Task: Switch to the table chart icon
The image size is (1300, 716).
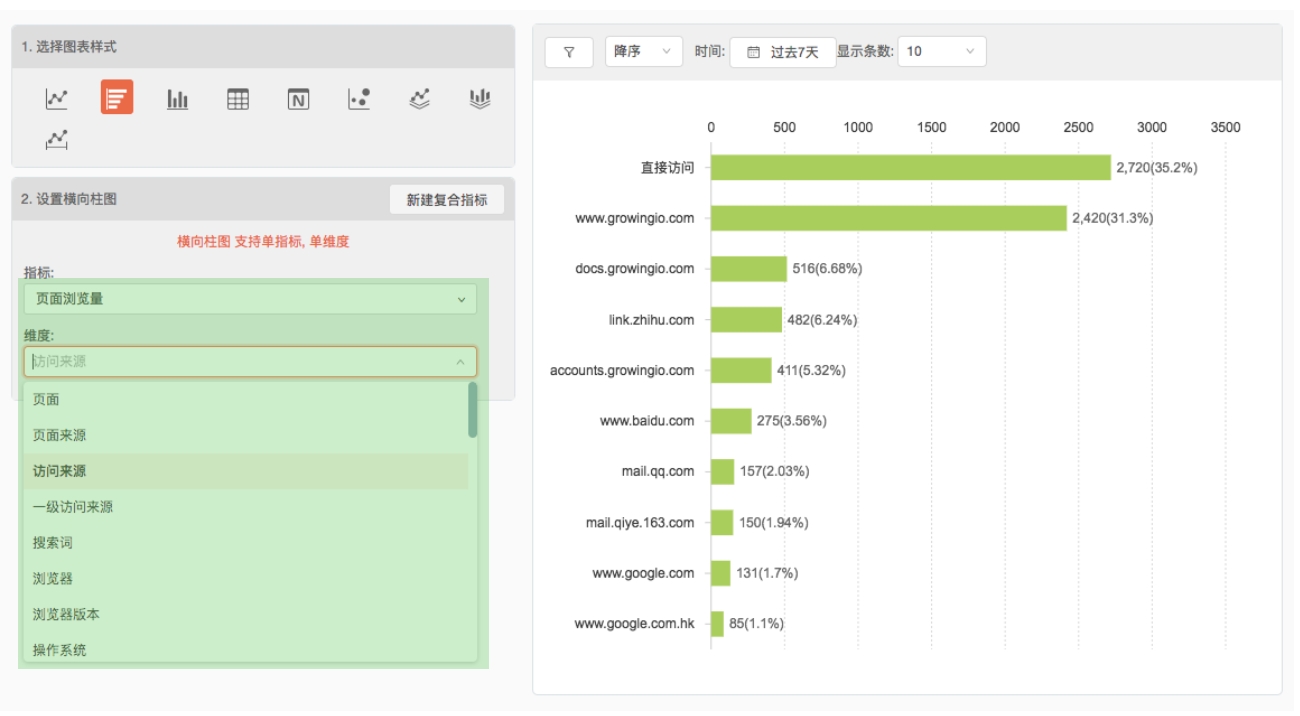Action: pos(238,98)
